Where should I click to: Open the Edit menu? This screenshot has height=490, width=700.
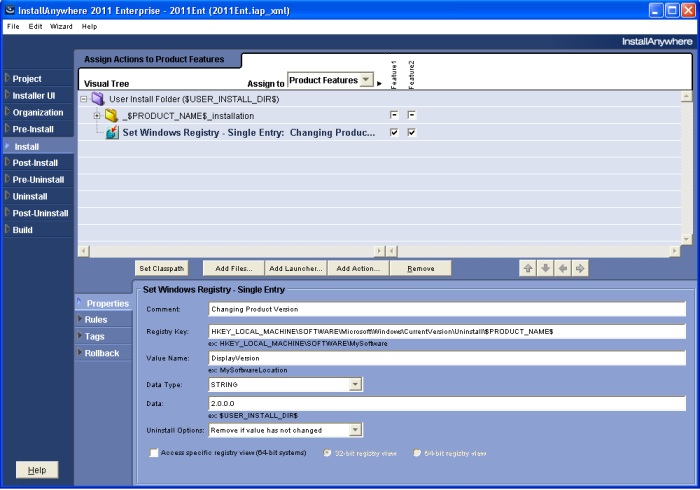coord(35,26)
